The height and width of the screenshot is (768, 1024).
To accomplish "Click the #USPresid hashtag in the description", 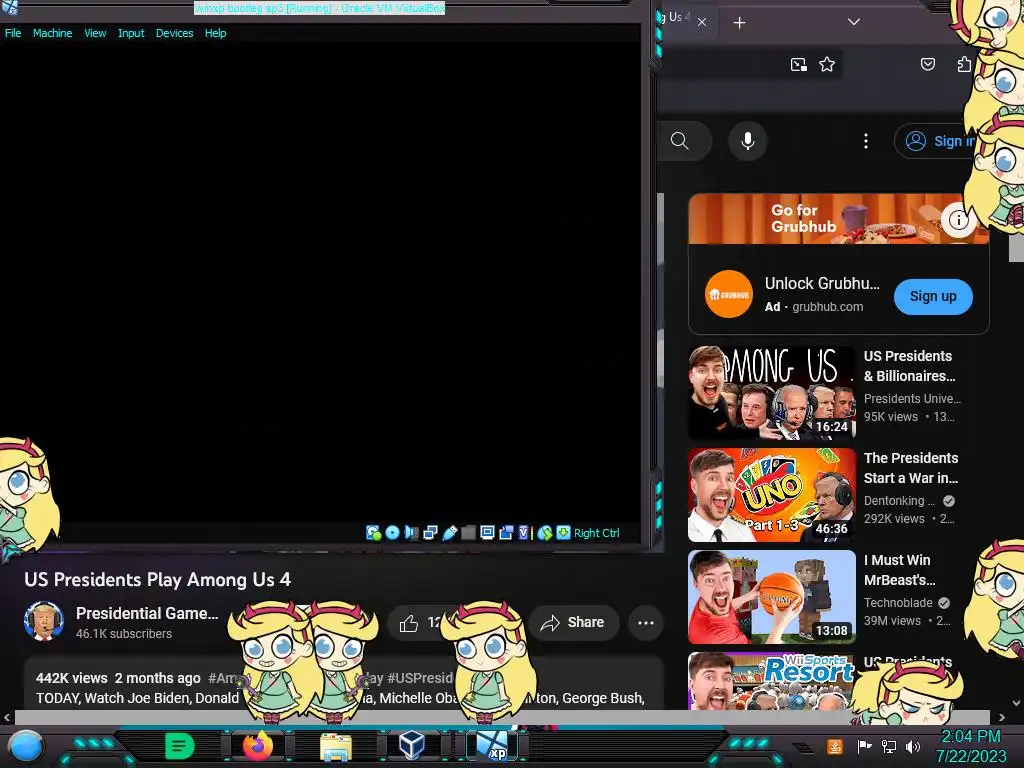I will pos(419,678).
